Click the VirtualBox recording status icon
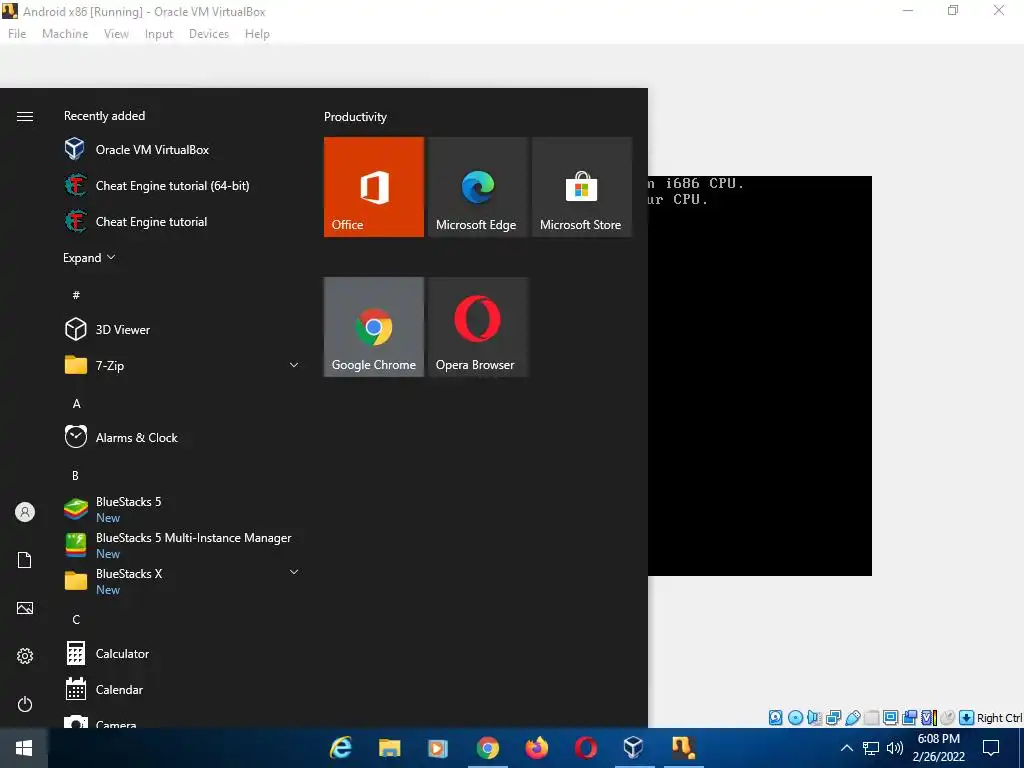 click(x=909, y=718)
